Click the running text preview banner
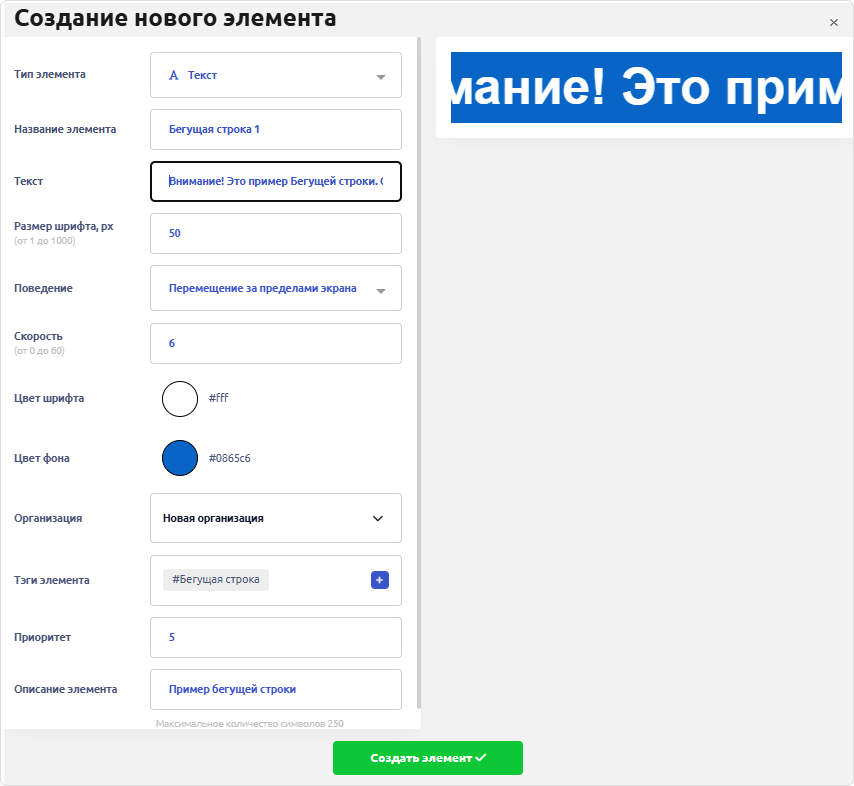The height and width of the screenshot is (786, 854). point(643,88)
